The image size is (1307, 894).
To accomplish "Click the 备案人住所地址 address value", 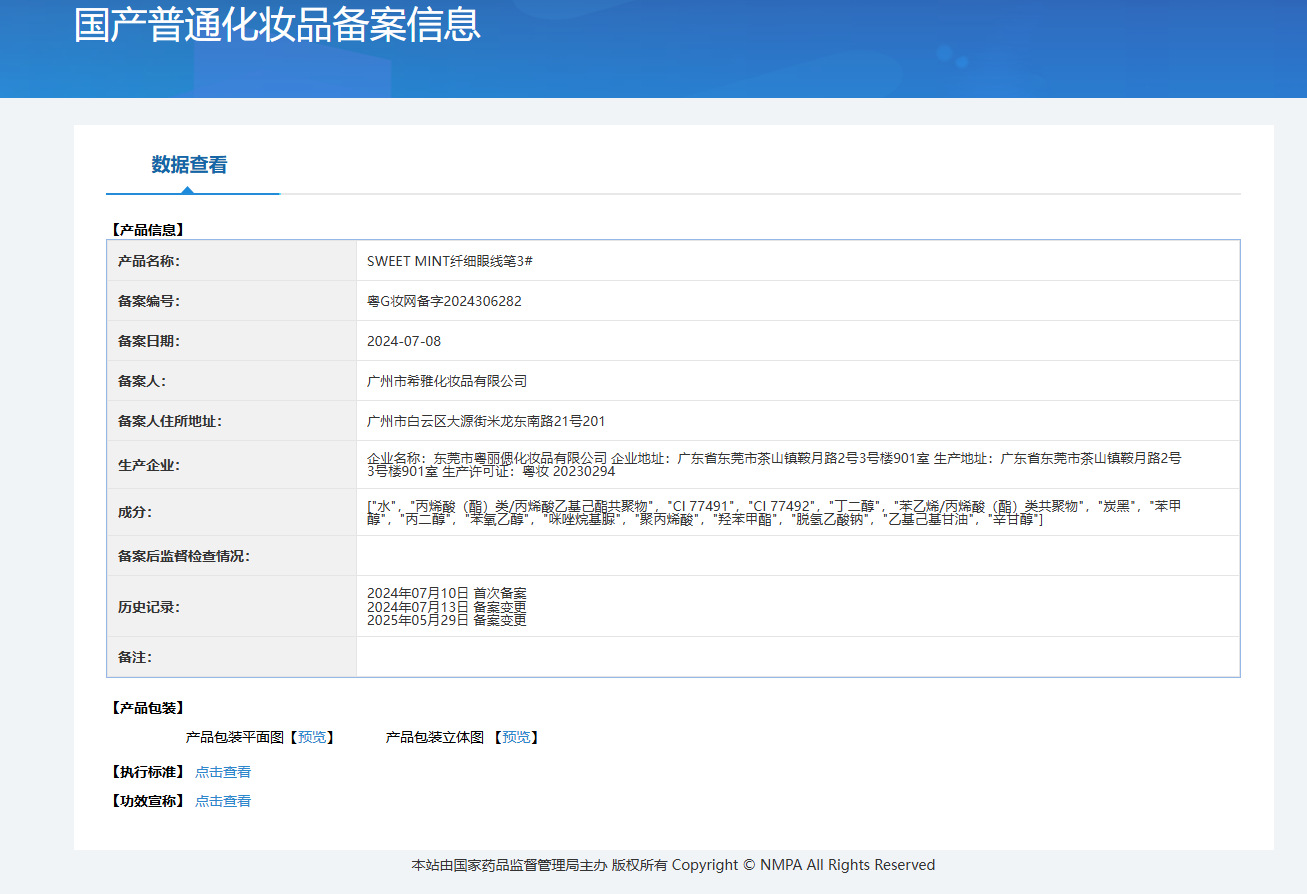I will click(486, 421).
